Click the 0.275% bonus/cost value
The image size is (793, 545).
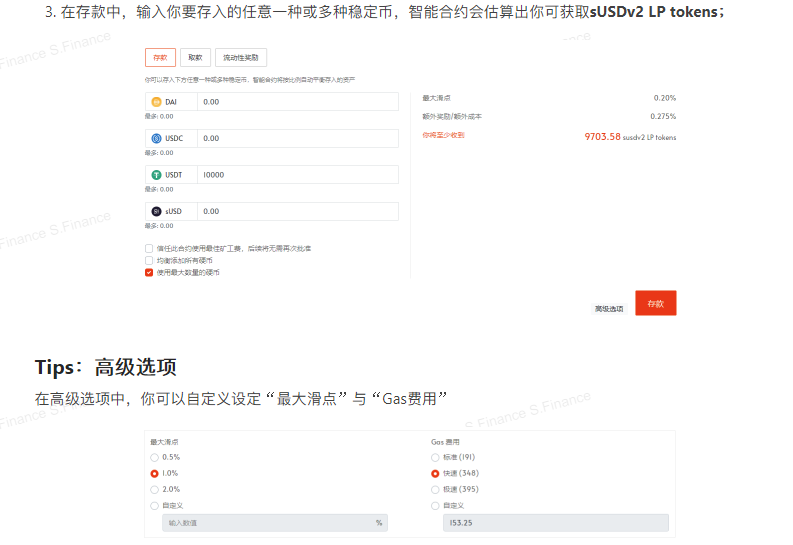click(663, 116)
